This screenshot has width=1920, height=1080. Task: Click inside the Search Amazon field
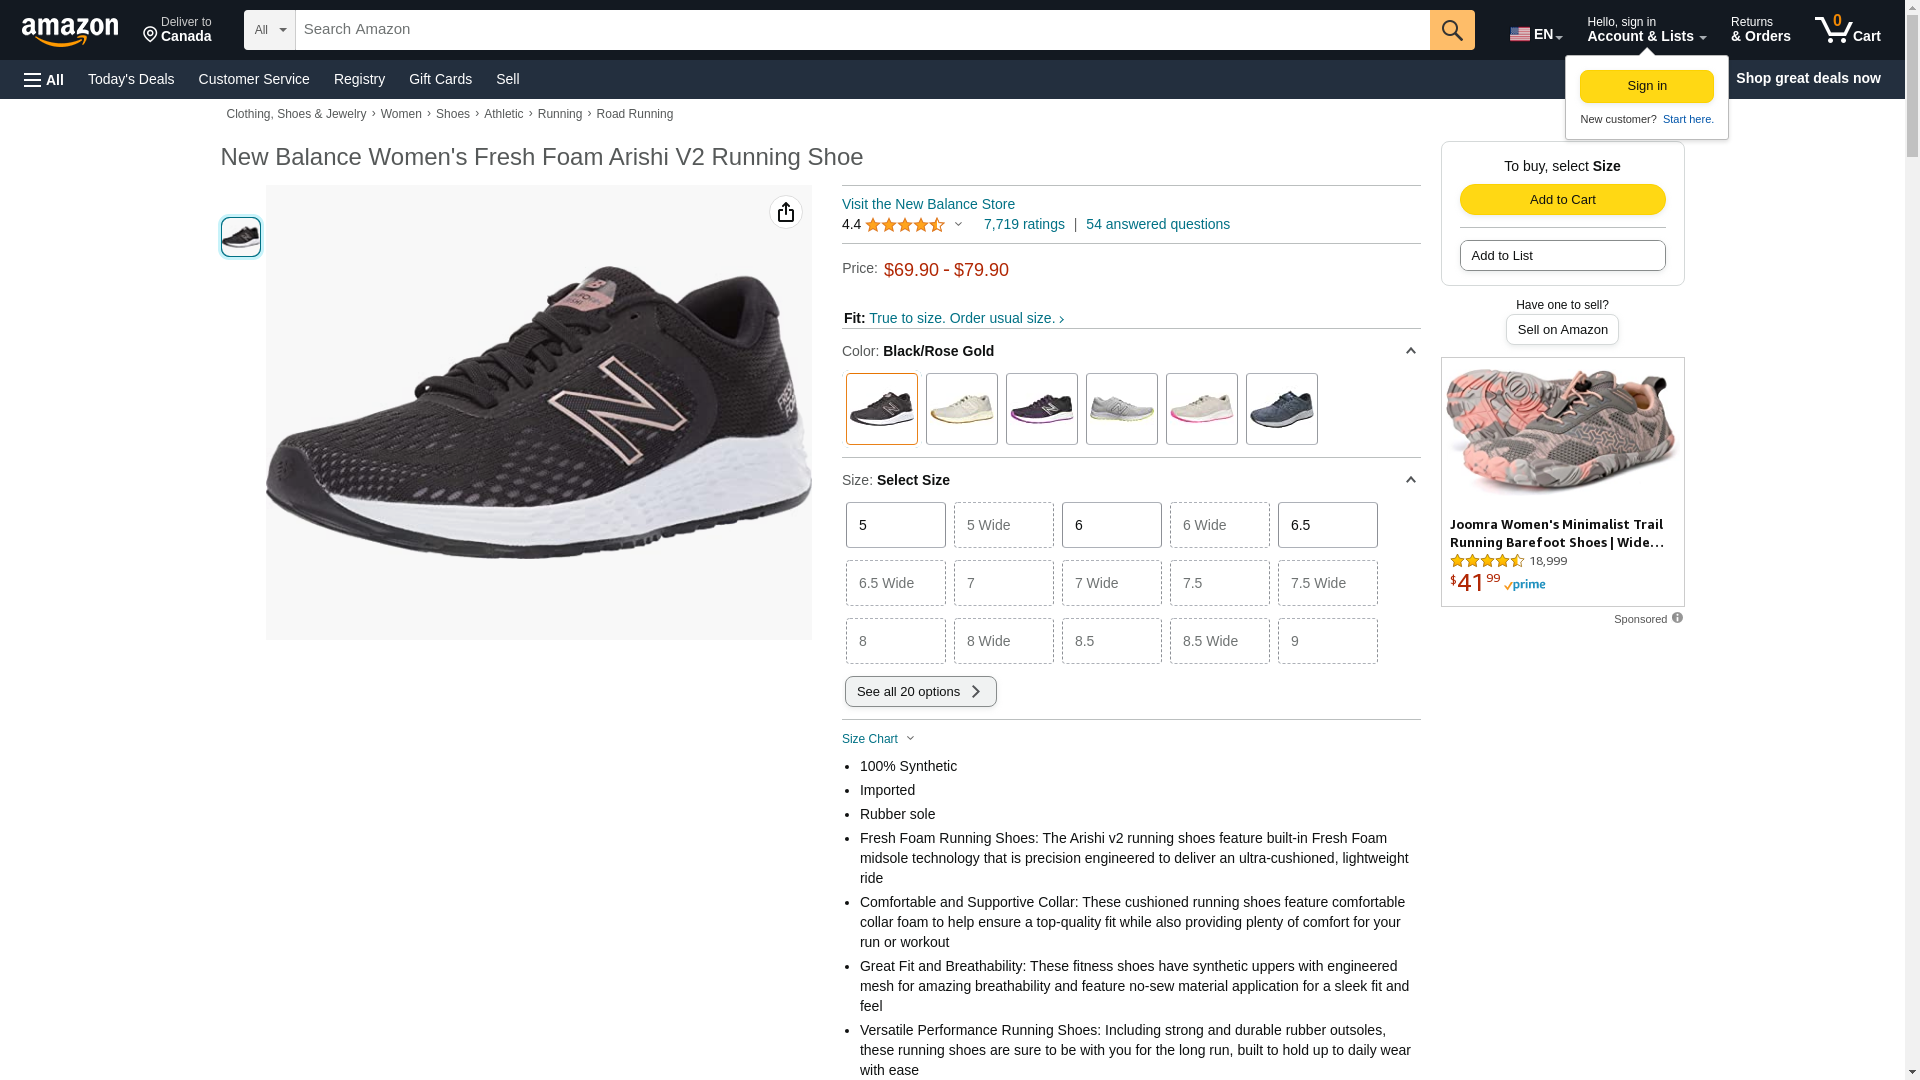(862, 30)
